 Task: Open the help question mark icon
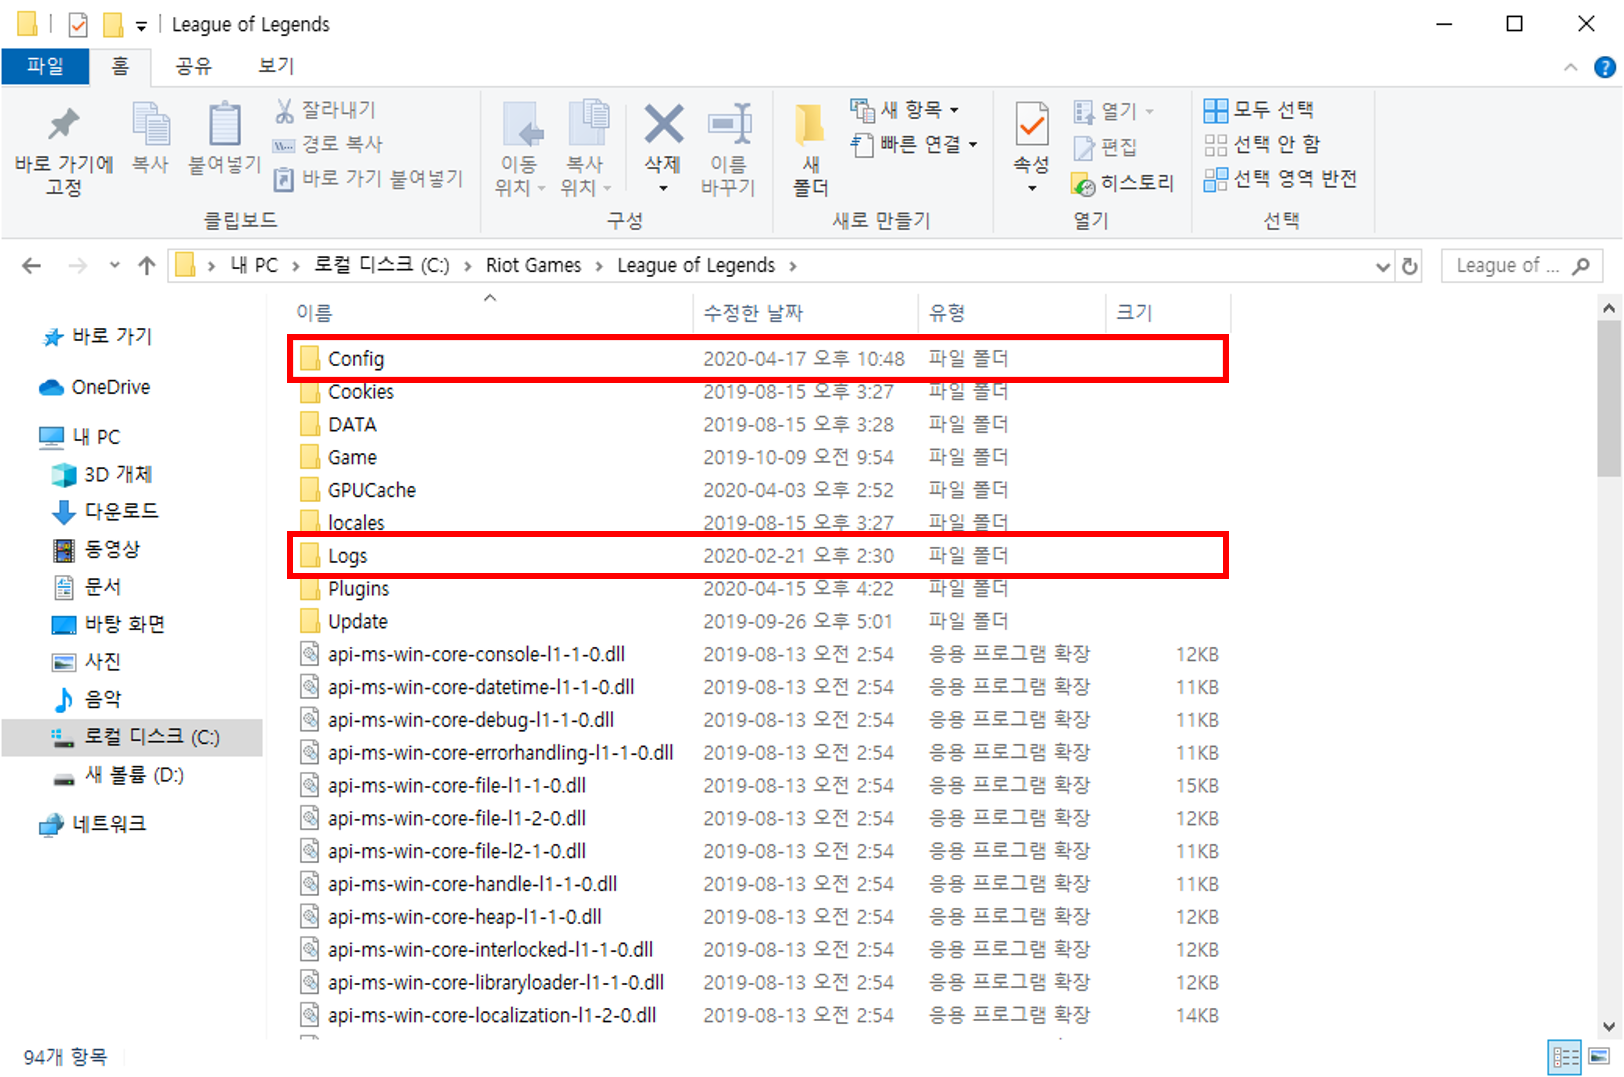coord(1604,67)
